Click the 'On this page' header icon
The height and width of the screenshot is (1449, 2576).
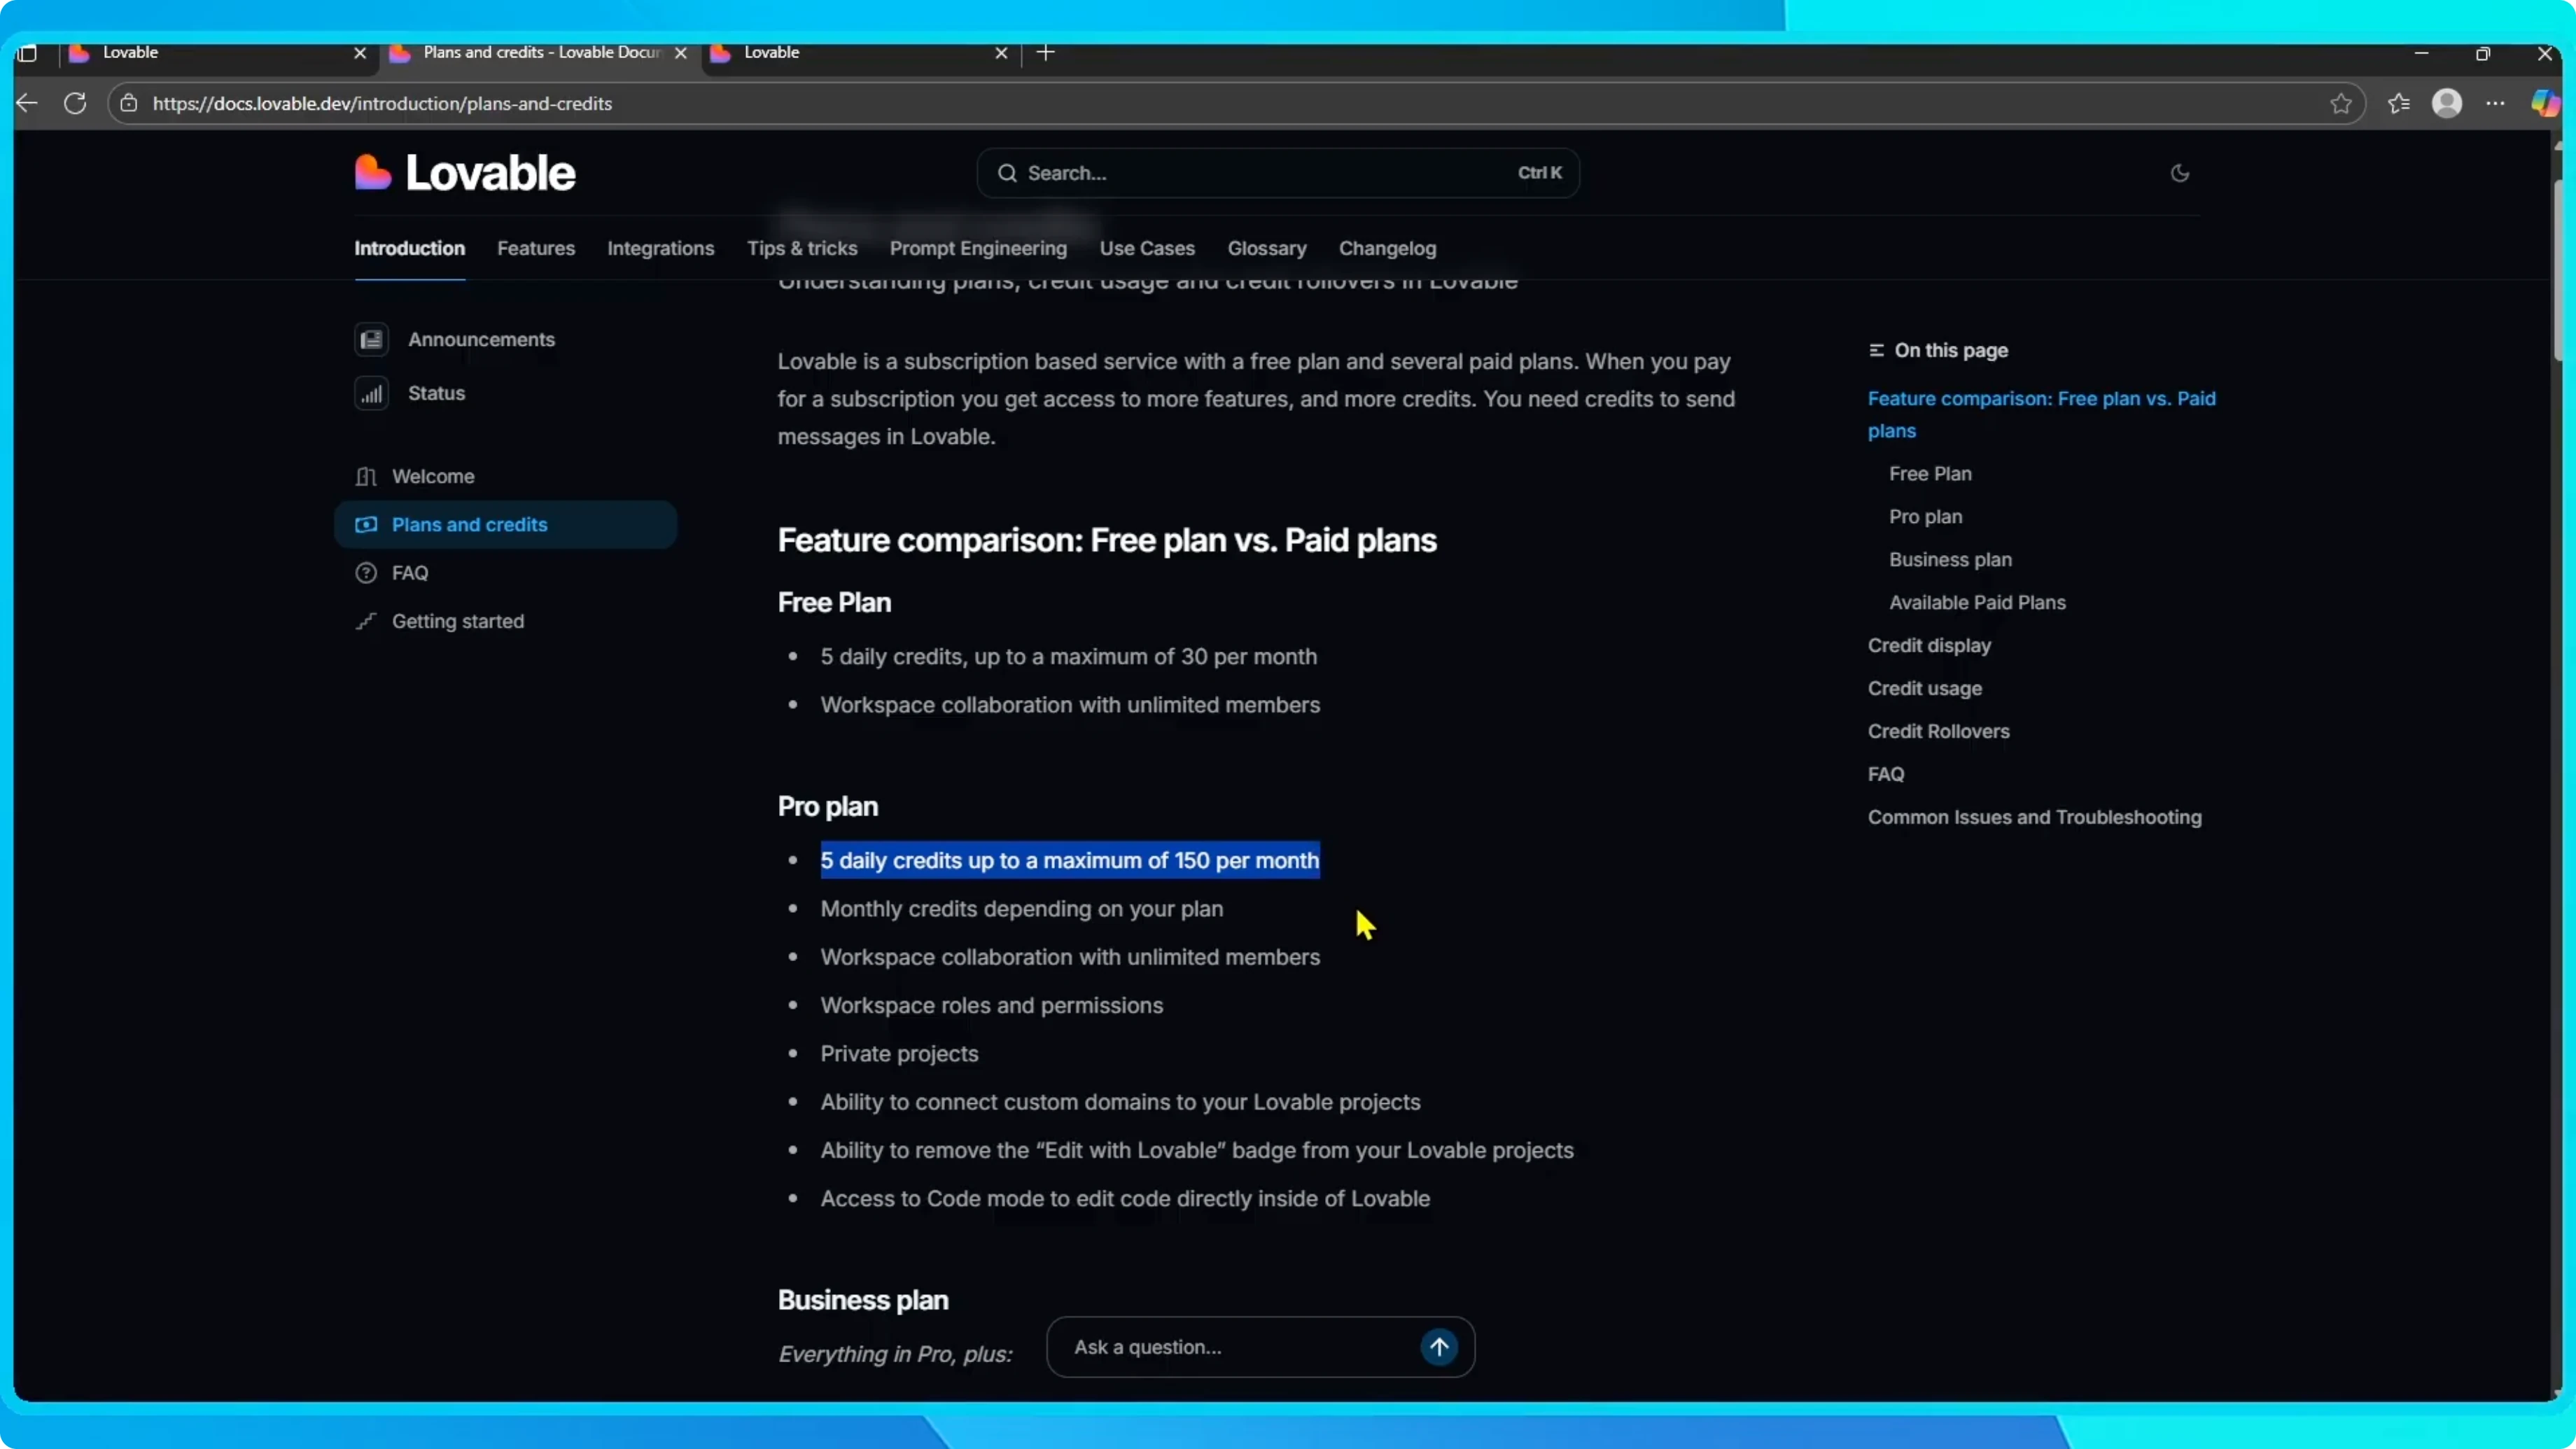click(1876, 350)
